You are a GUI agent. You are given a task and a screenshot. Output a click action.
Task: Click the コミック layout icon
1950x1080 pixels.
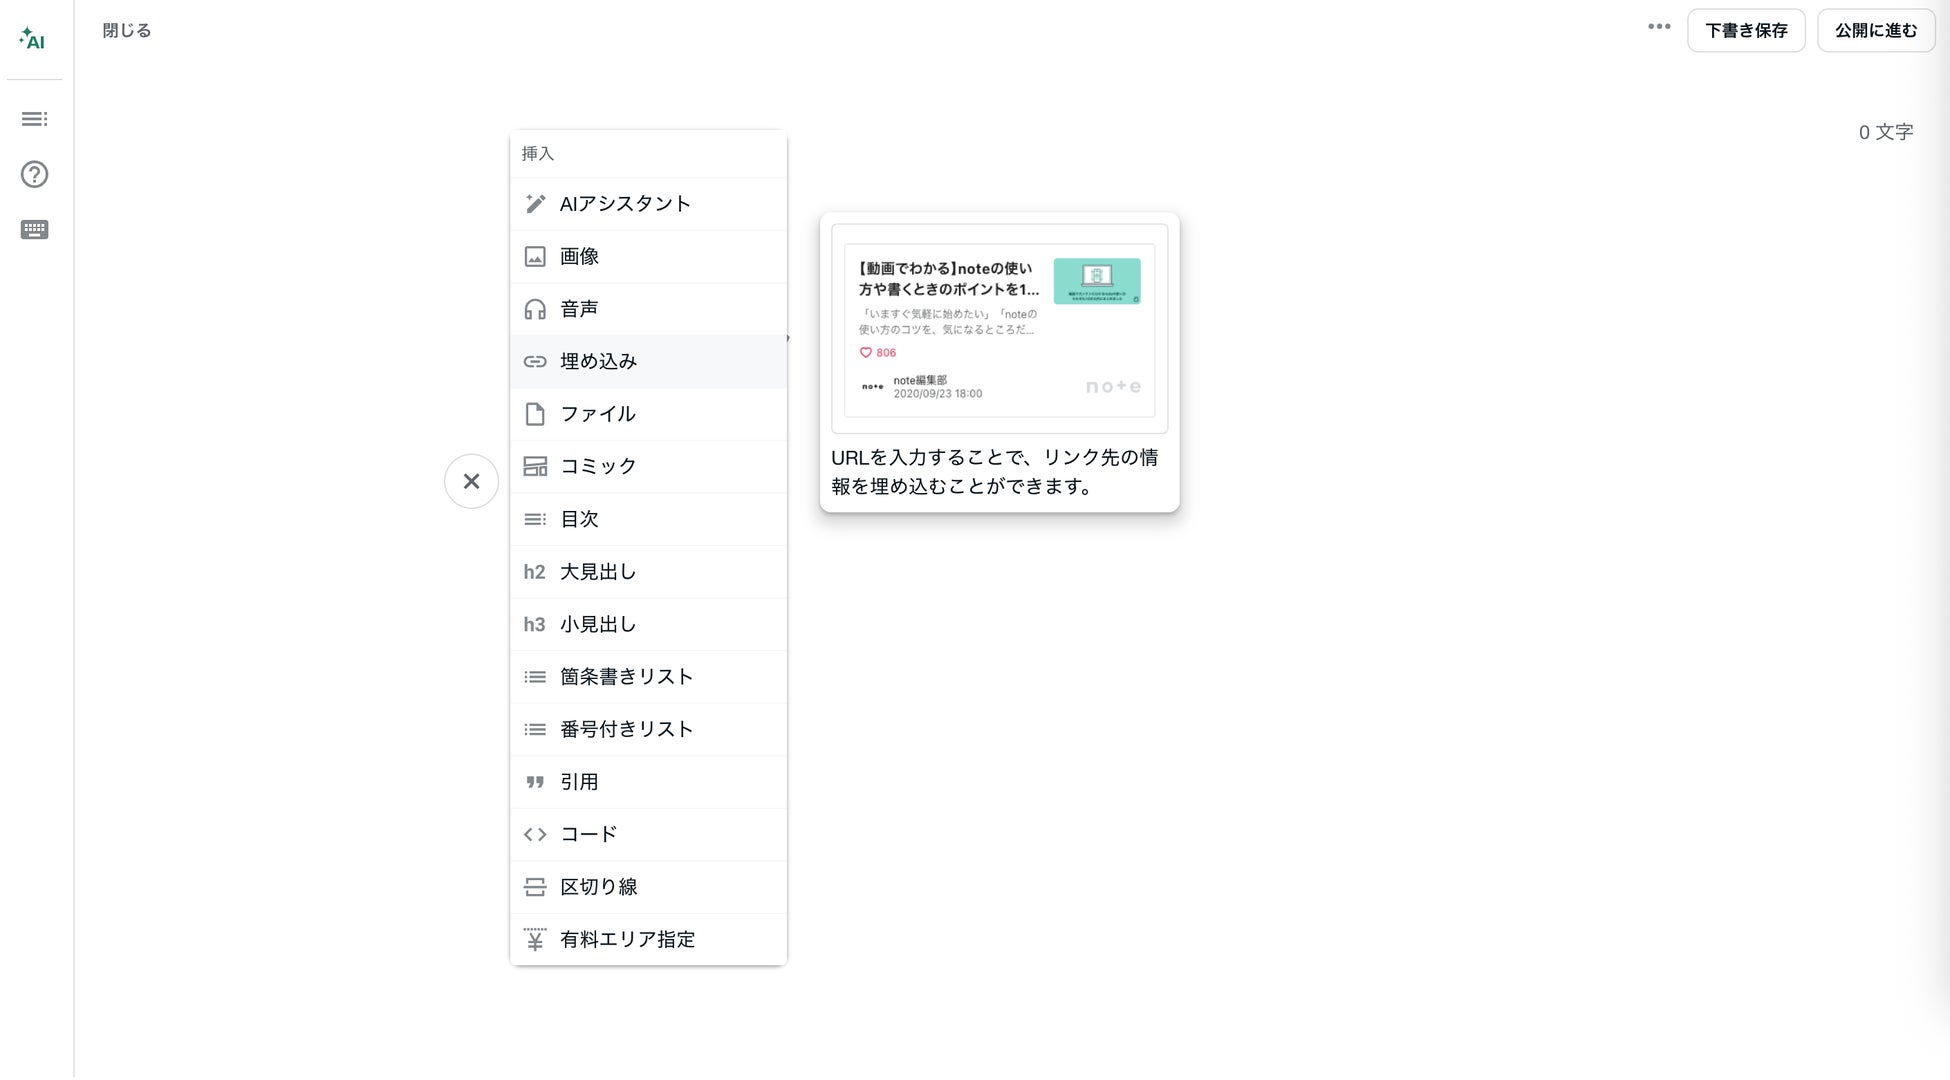pyautogui.click(x=535, y=466)
